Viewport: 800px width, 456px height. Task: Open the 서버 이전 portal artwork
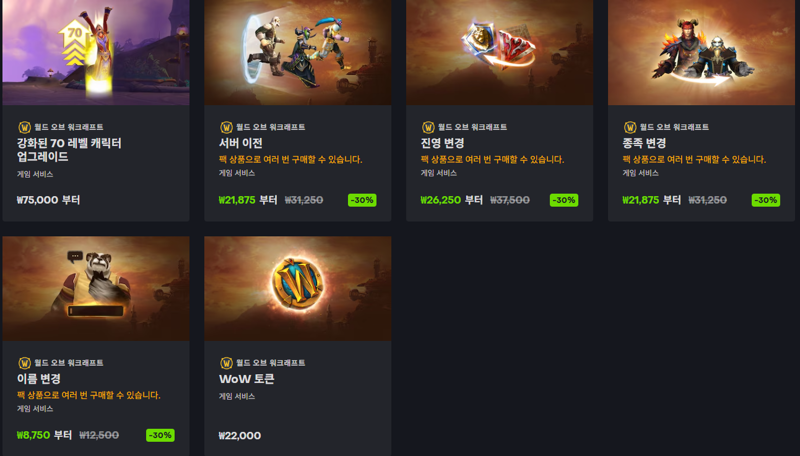coord(298,52)
